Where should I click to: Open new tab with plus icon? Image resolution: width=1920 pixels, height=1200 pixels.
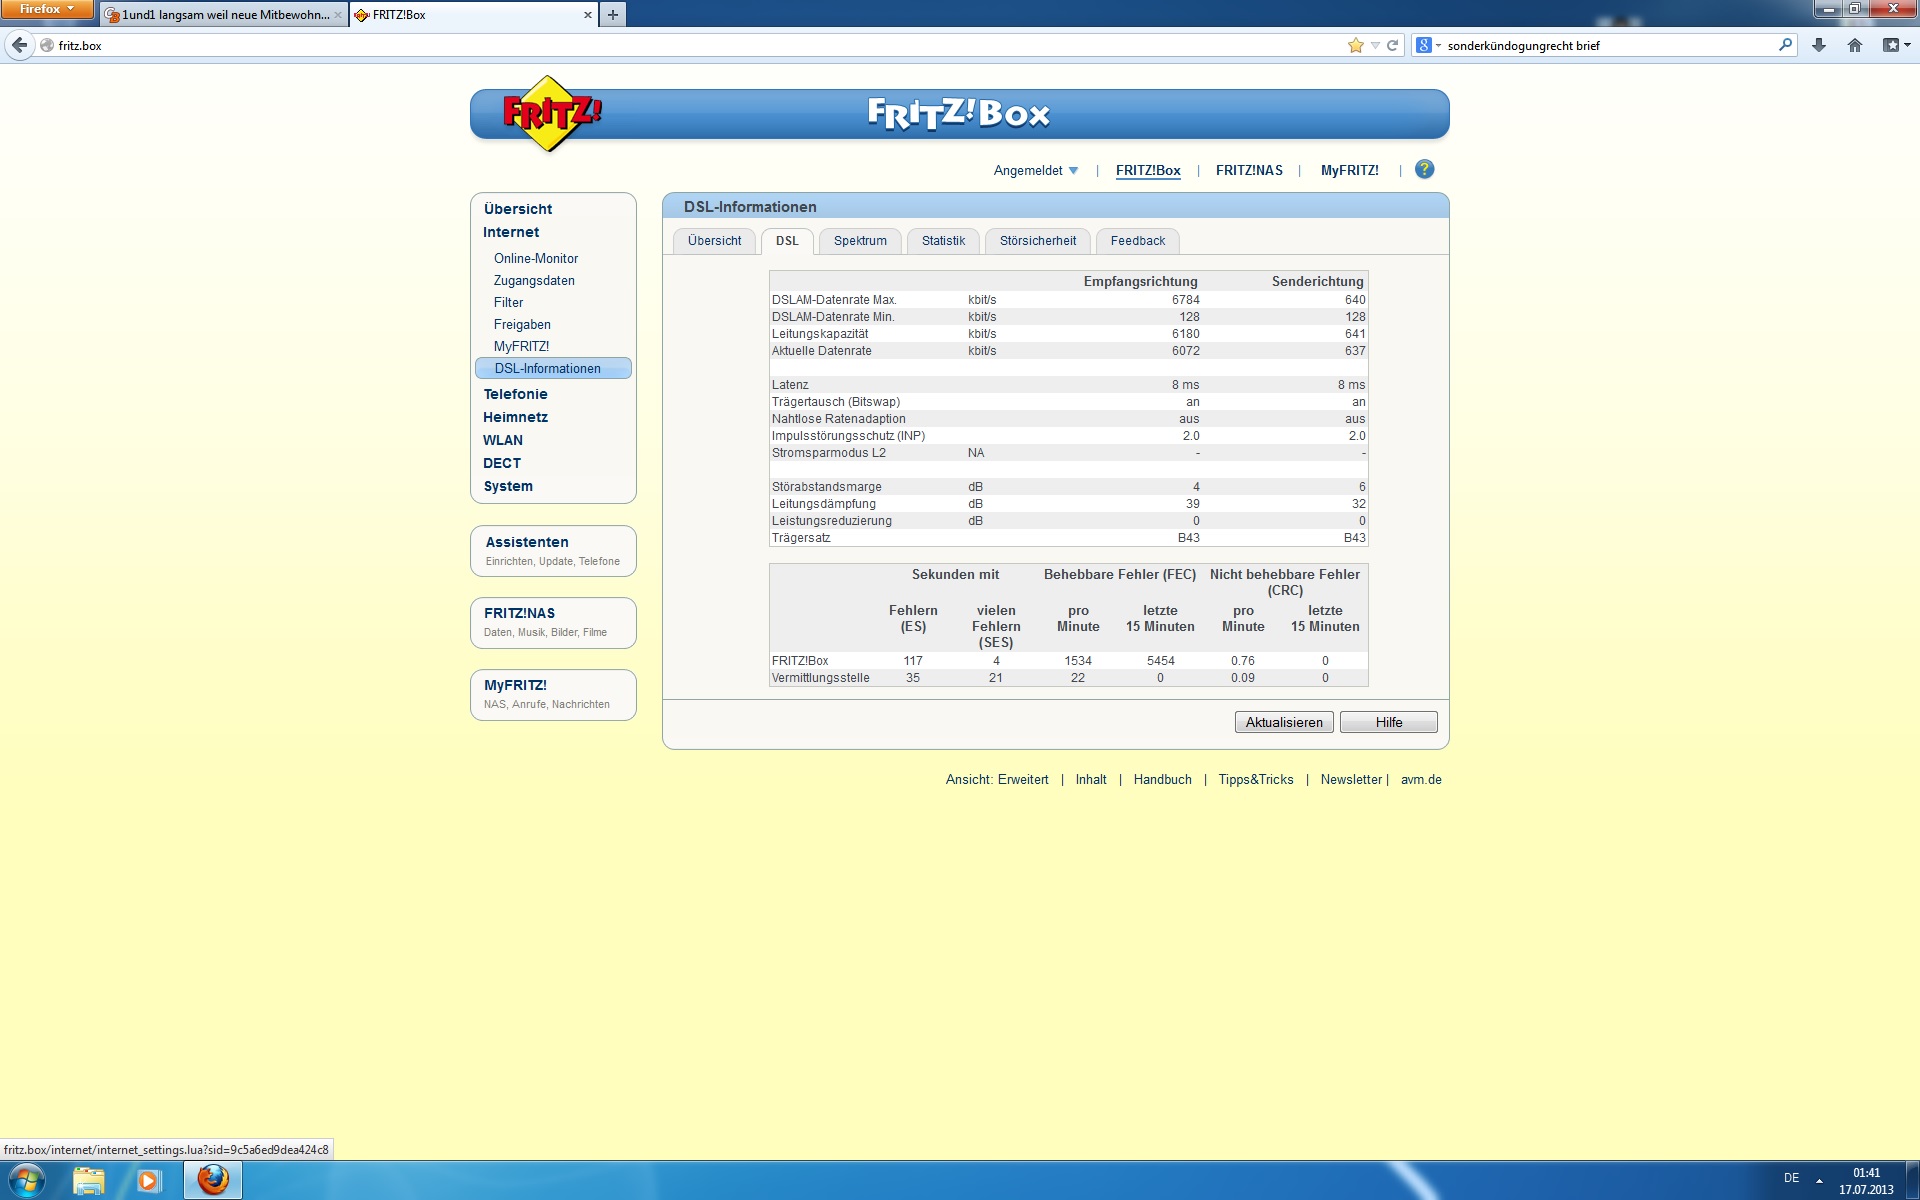[613, 15]
